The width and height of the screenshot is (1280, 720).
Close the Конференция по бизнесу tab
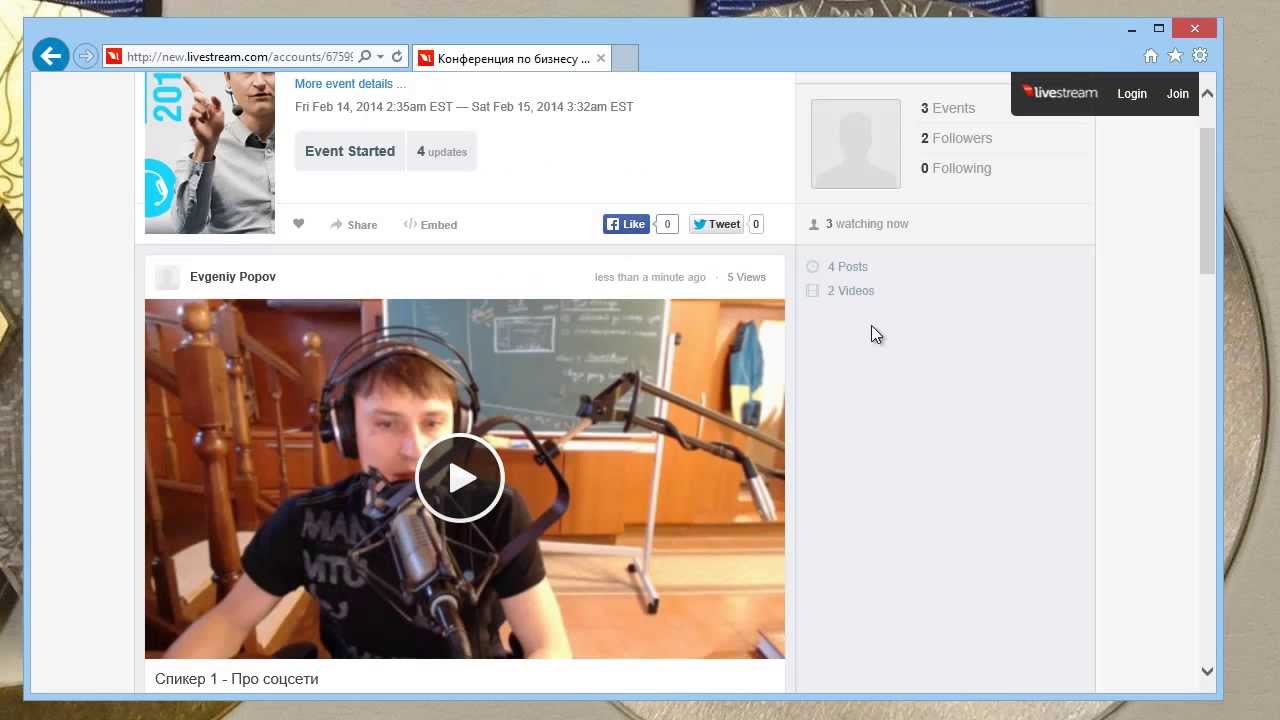(x=600, y=58)
